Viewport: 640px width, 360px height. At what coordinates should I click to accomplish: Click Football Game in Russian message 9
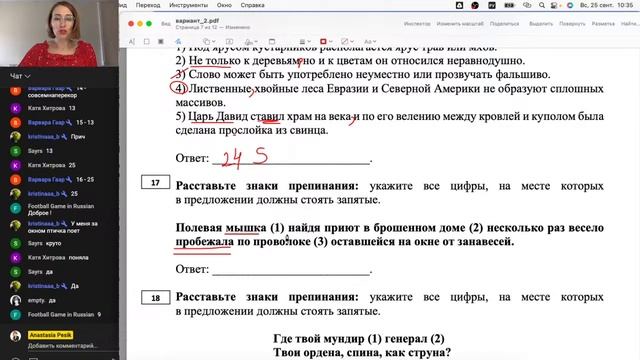tap(64, 315)
